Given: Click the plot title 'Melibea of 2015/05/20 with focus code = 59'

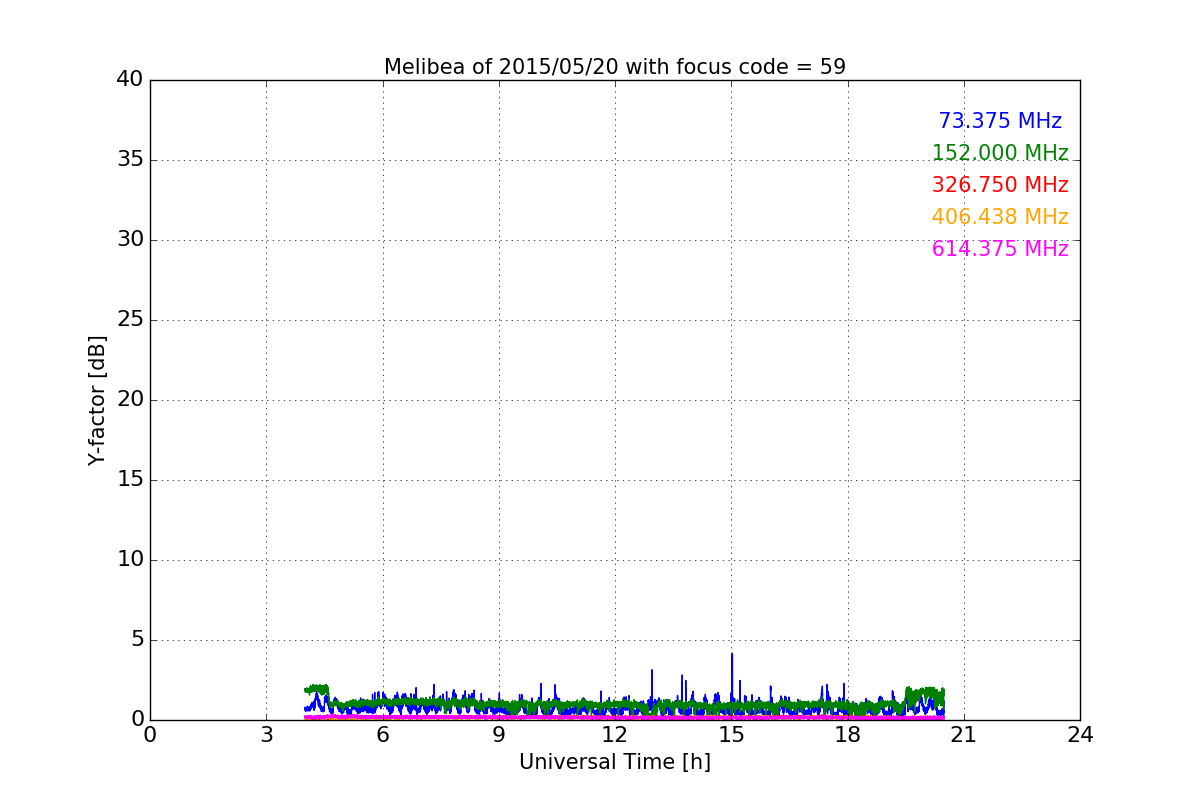Looking at the screenshot, I should tap(615, 67).
